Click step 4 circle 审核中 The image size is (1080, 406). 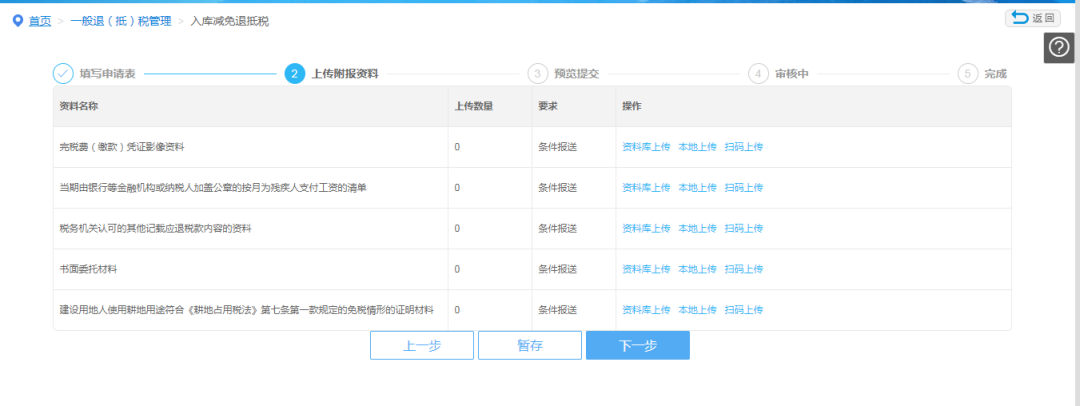tap(758, 74)
